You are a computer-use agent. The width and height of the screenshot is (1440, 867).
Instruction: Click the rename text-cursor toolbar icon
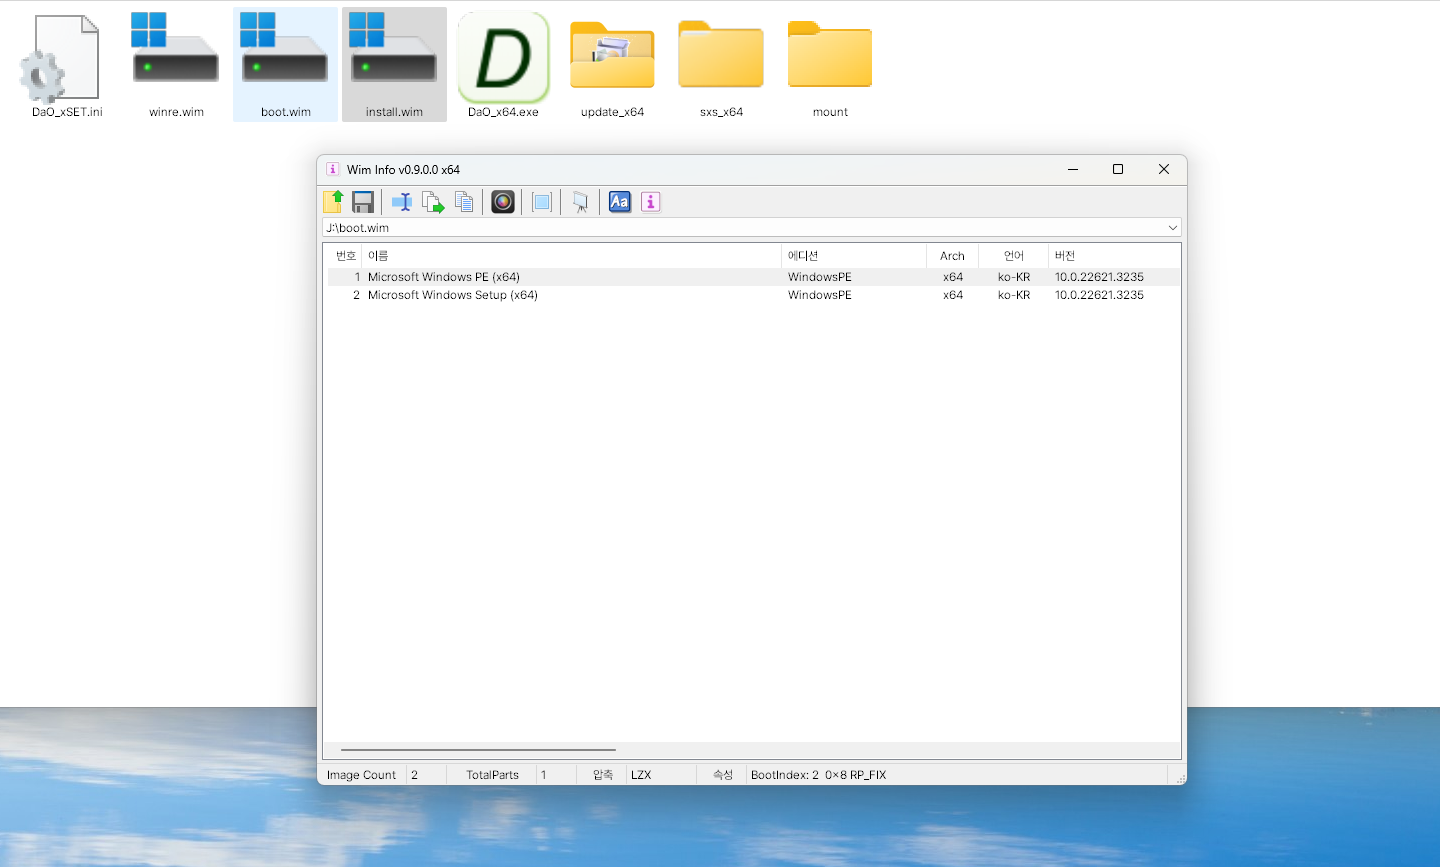coord(402,202)
